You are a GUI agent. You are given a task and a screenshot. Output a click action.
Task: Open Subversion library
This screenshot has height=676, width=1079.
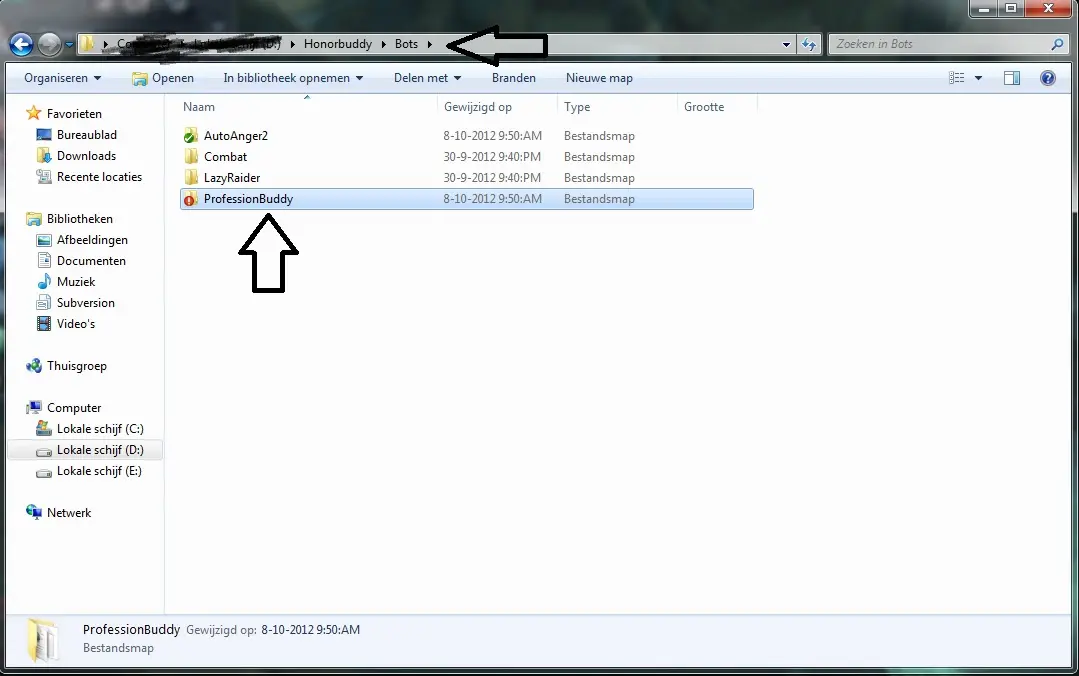[85, 303]
